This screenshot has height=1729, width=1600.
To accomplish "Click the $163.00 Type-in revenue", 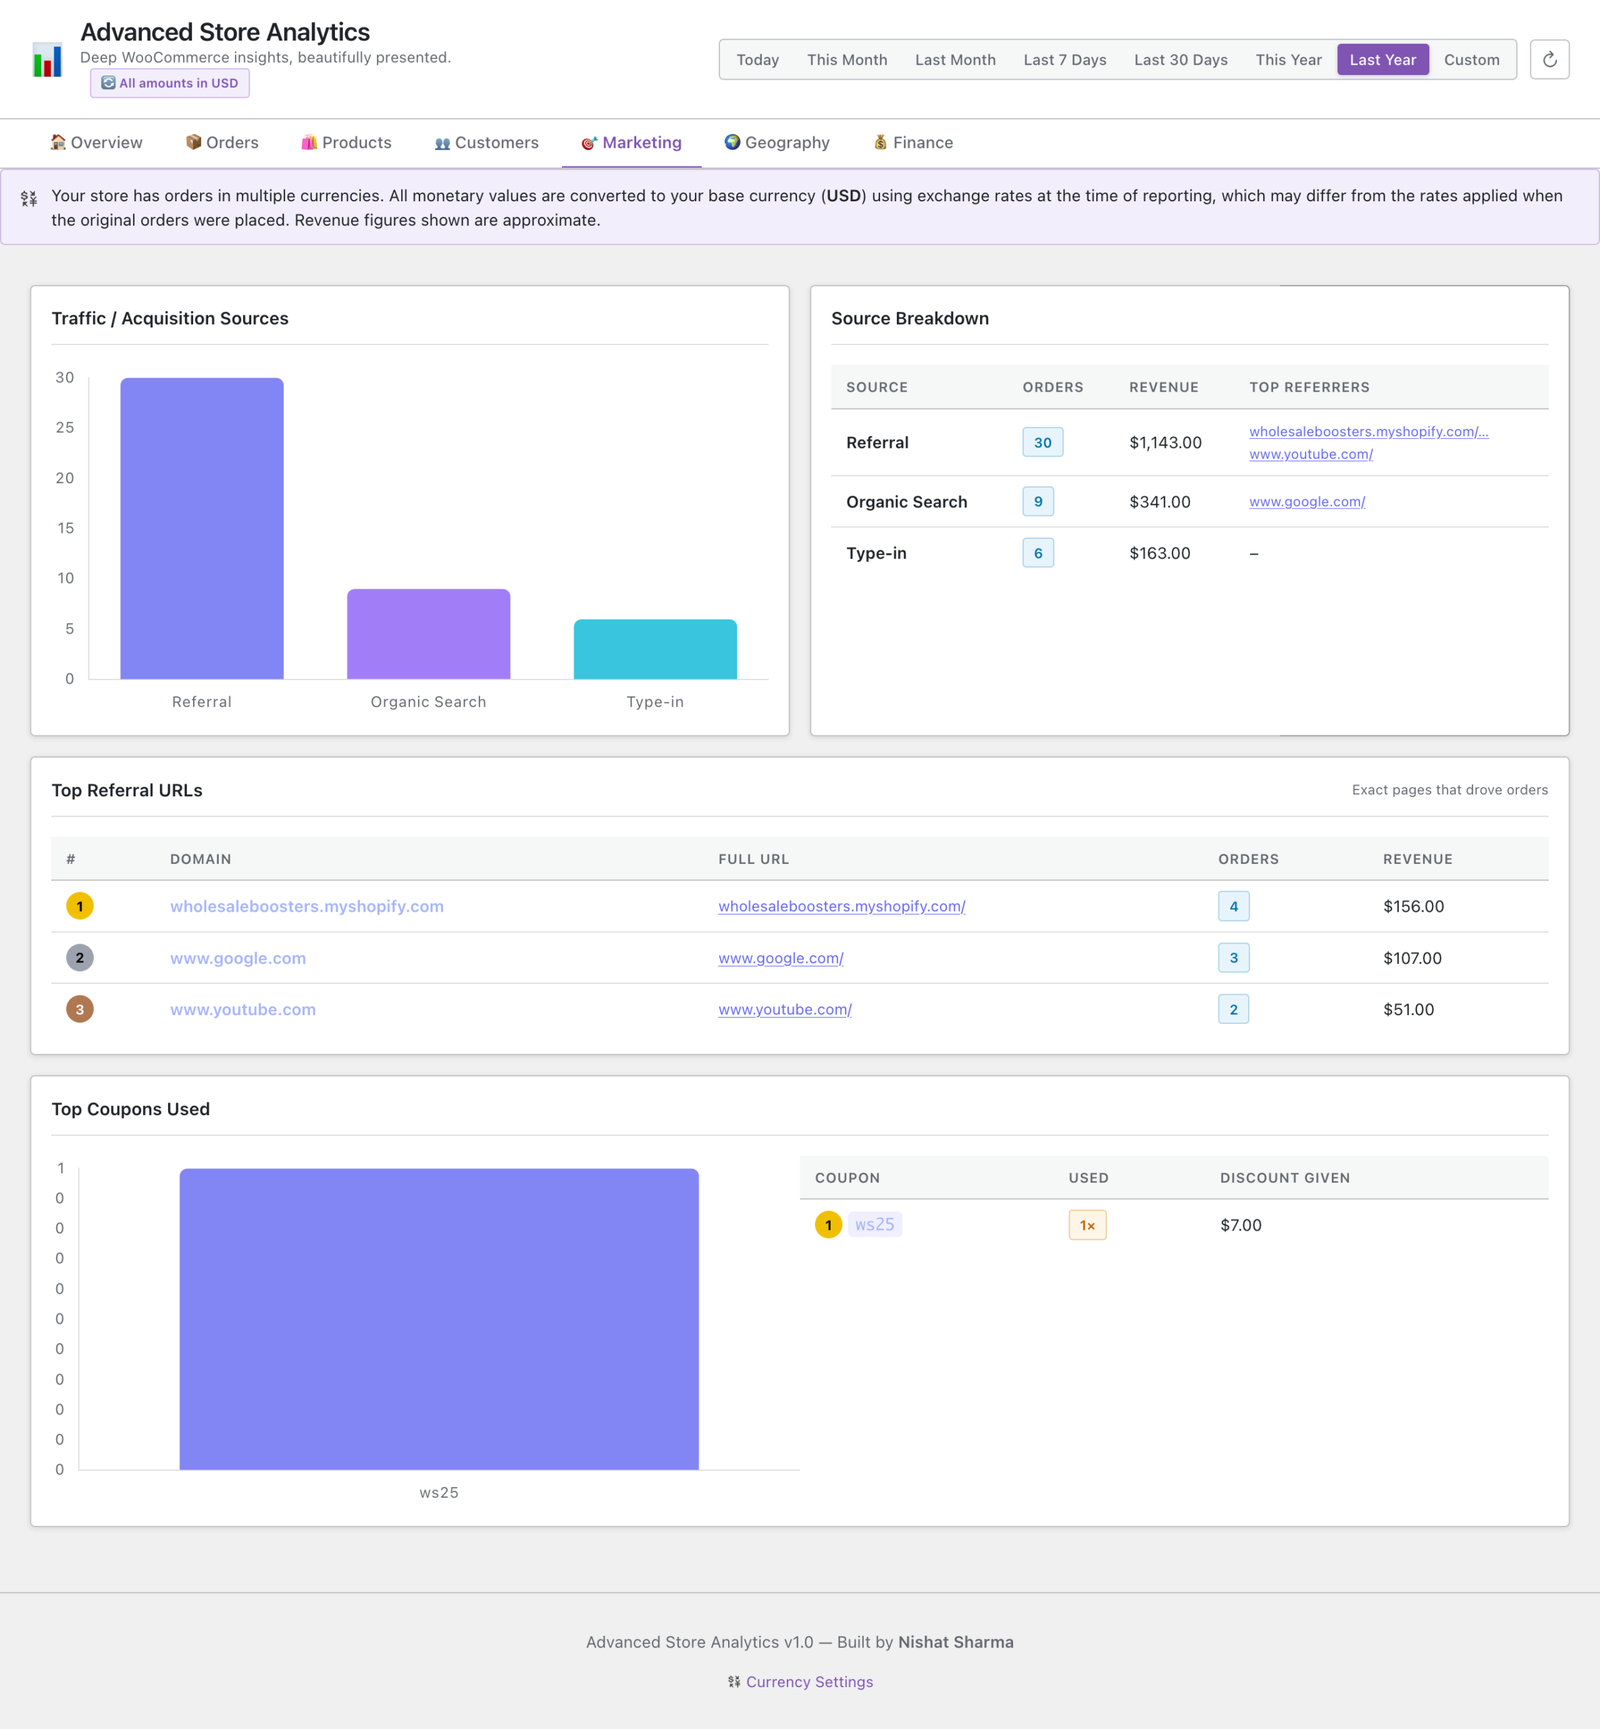I will 1160,553.
